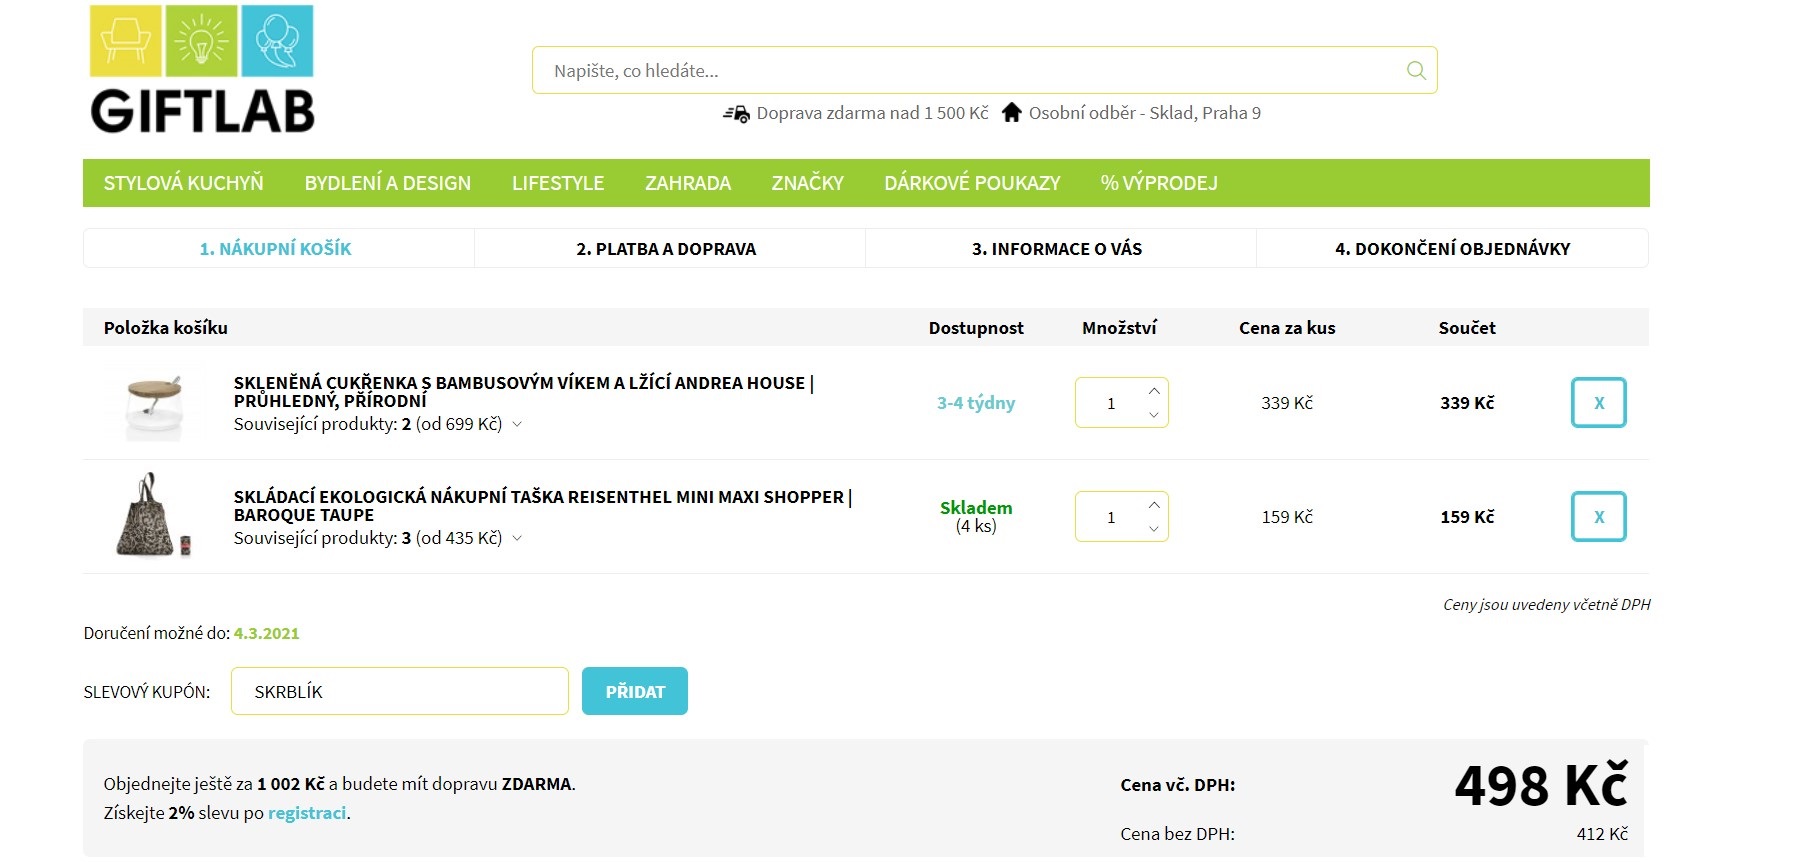Open the Bydlení a design menu
Screen dimensions: 1803x862
point(387,183)
